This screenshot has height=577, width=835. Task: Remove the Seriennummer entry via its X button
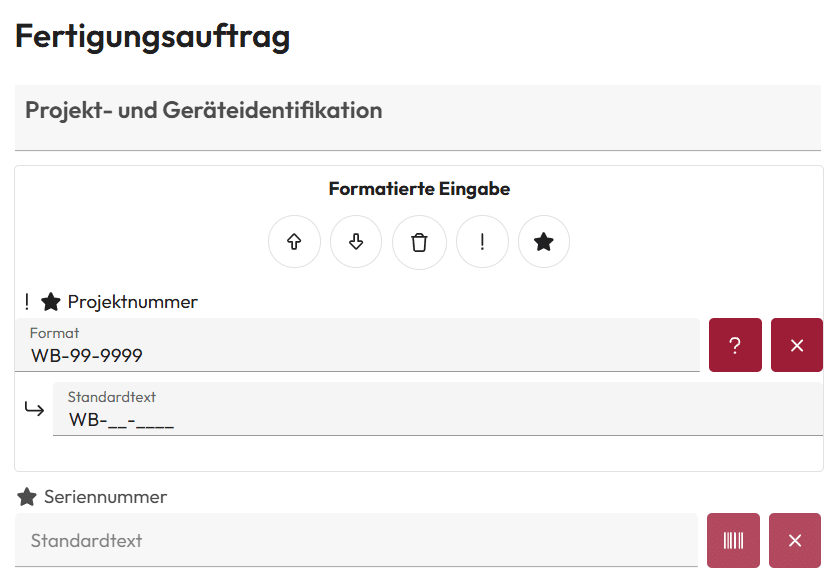point(795,540)
